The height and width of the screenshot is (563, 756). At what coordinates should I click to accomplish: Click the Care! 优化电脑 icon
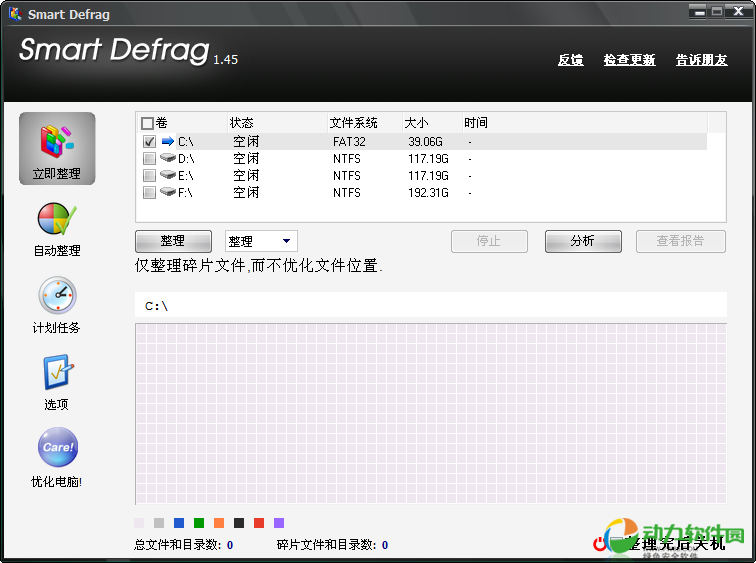pyautogui.click(x=57, y=448)
